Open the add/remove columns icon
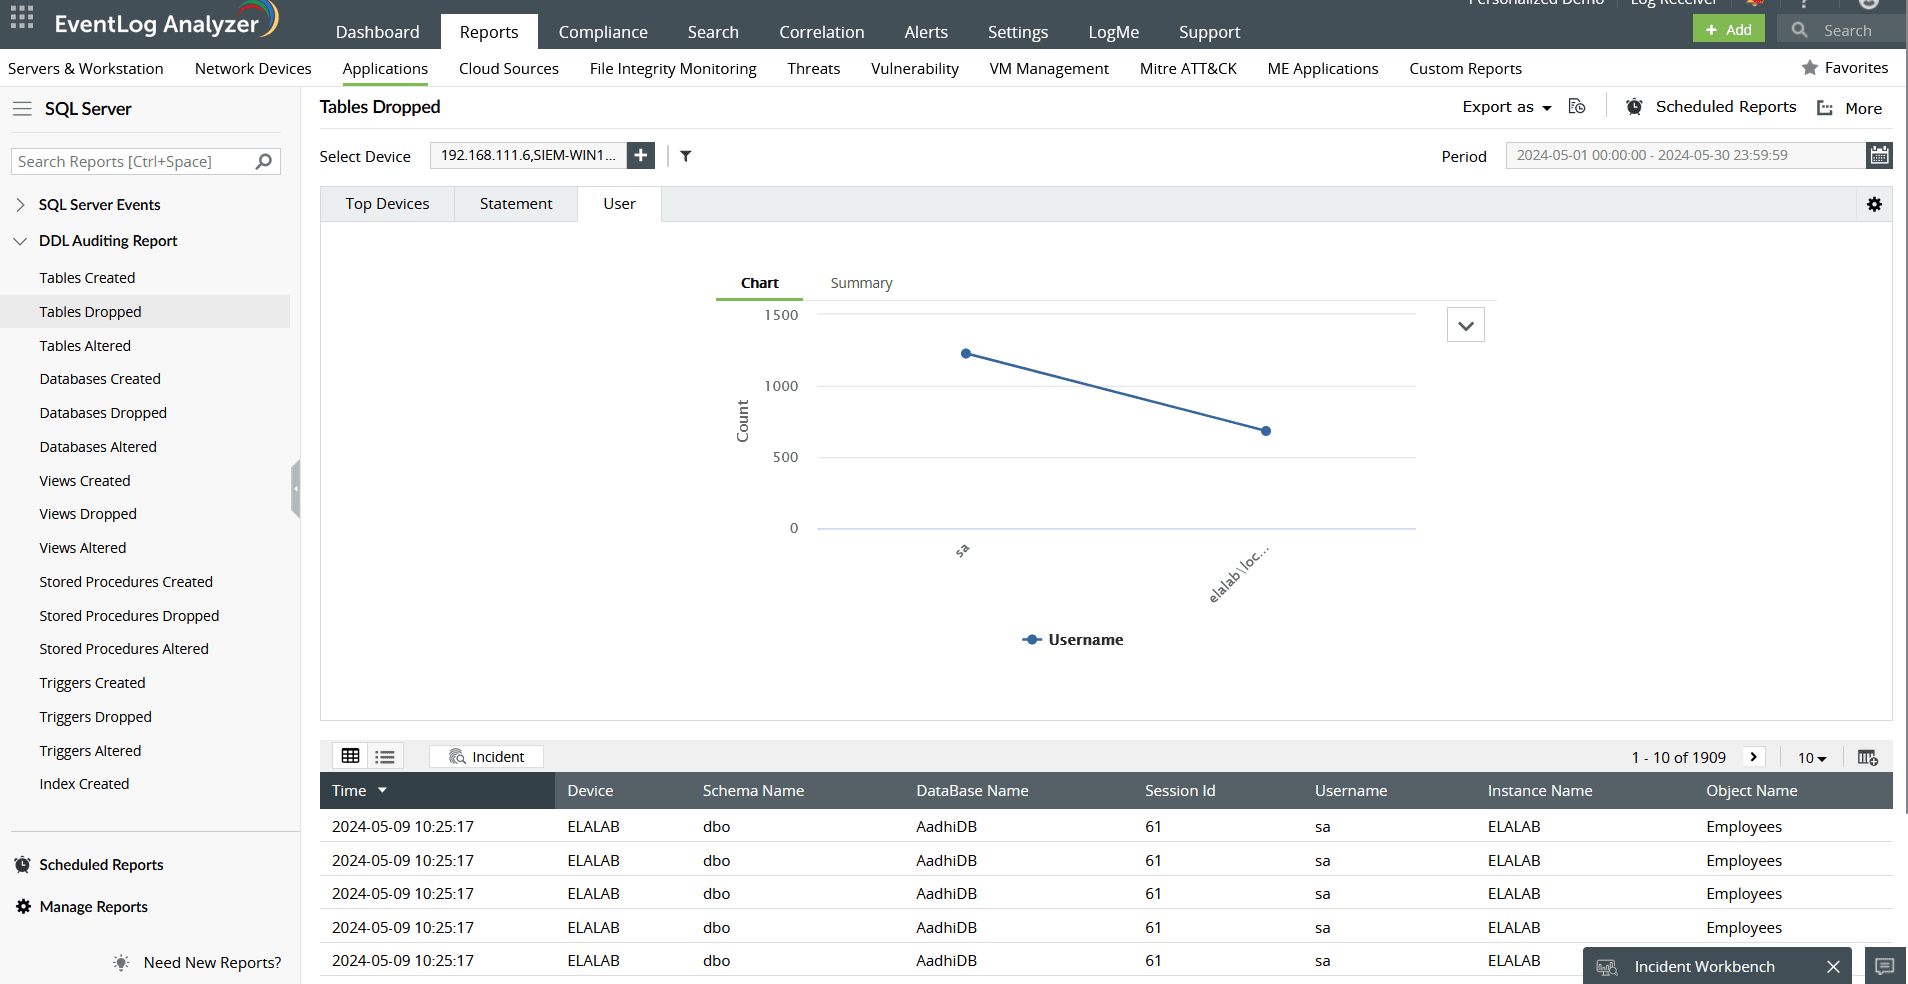 [x=1868, y=757]
